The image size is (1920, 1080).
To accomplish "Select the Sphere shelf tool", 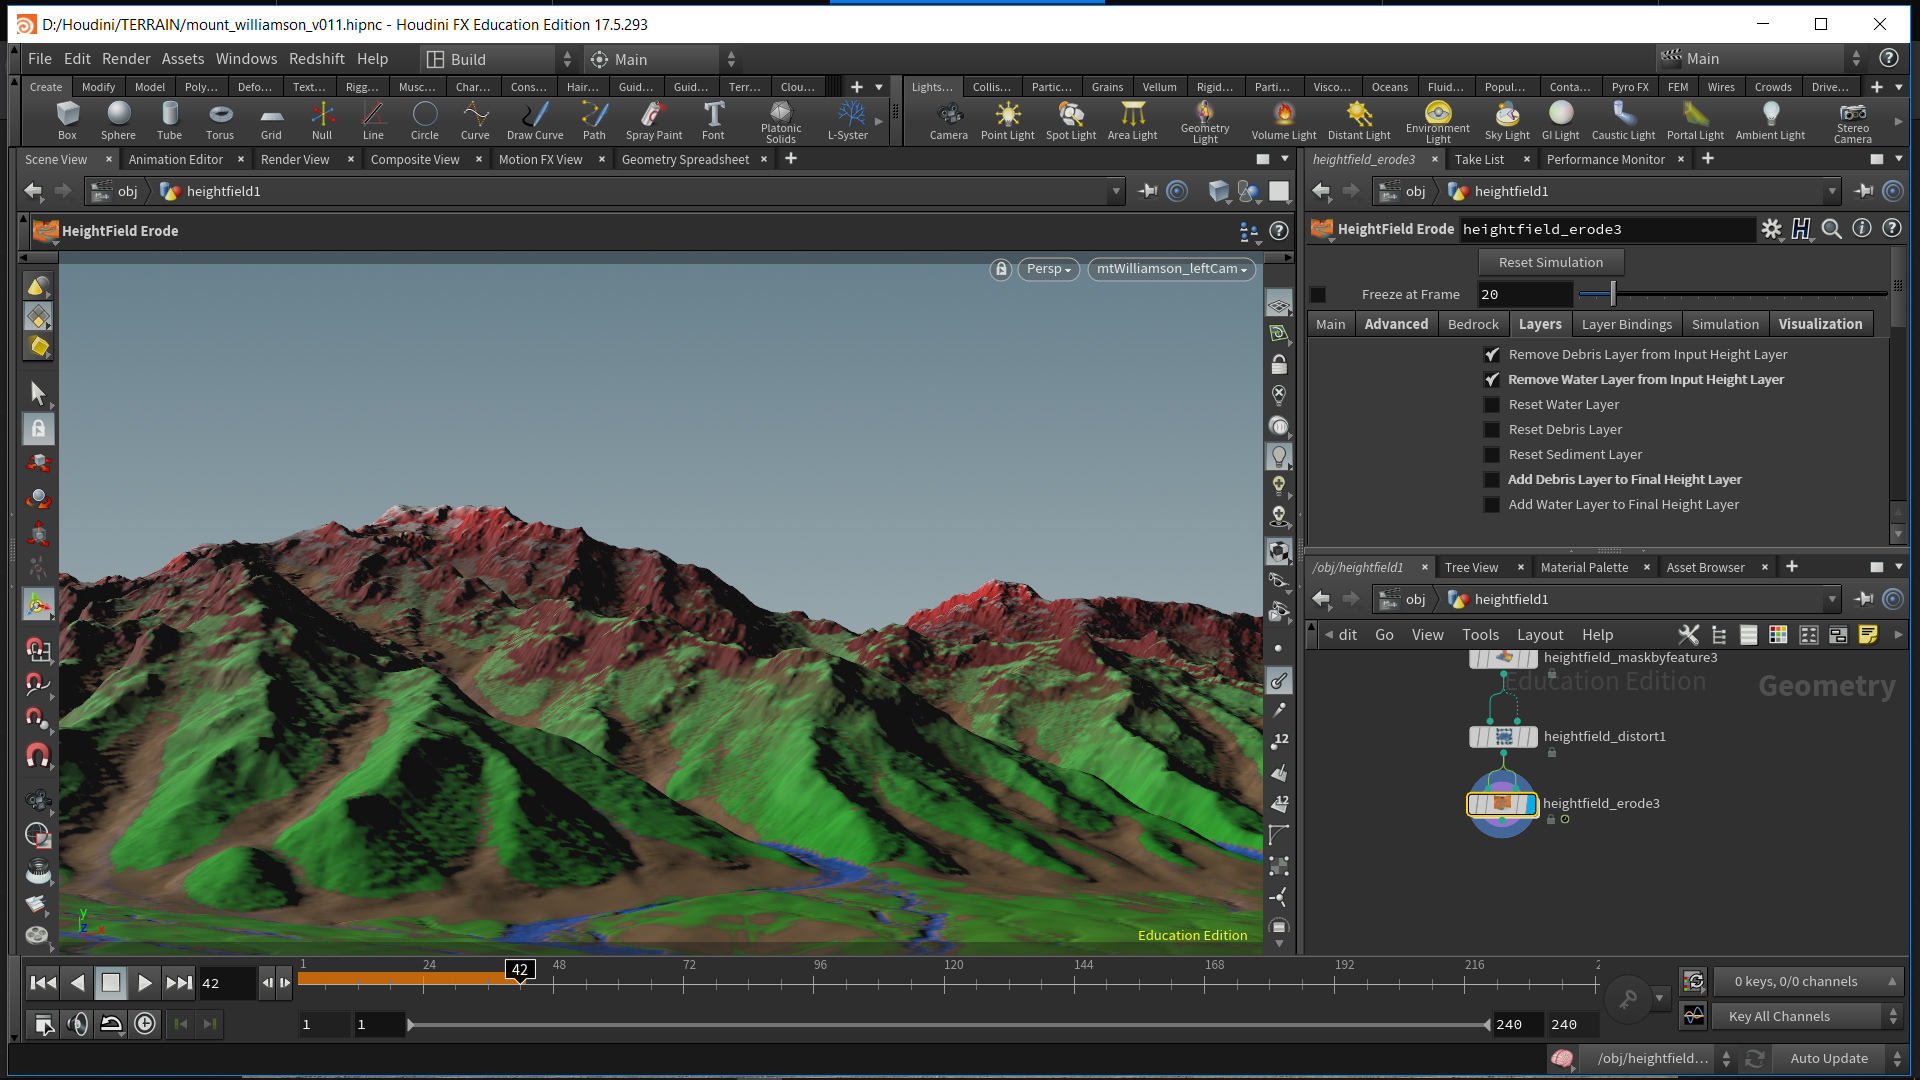I will tap(118, 120).
